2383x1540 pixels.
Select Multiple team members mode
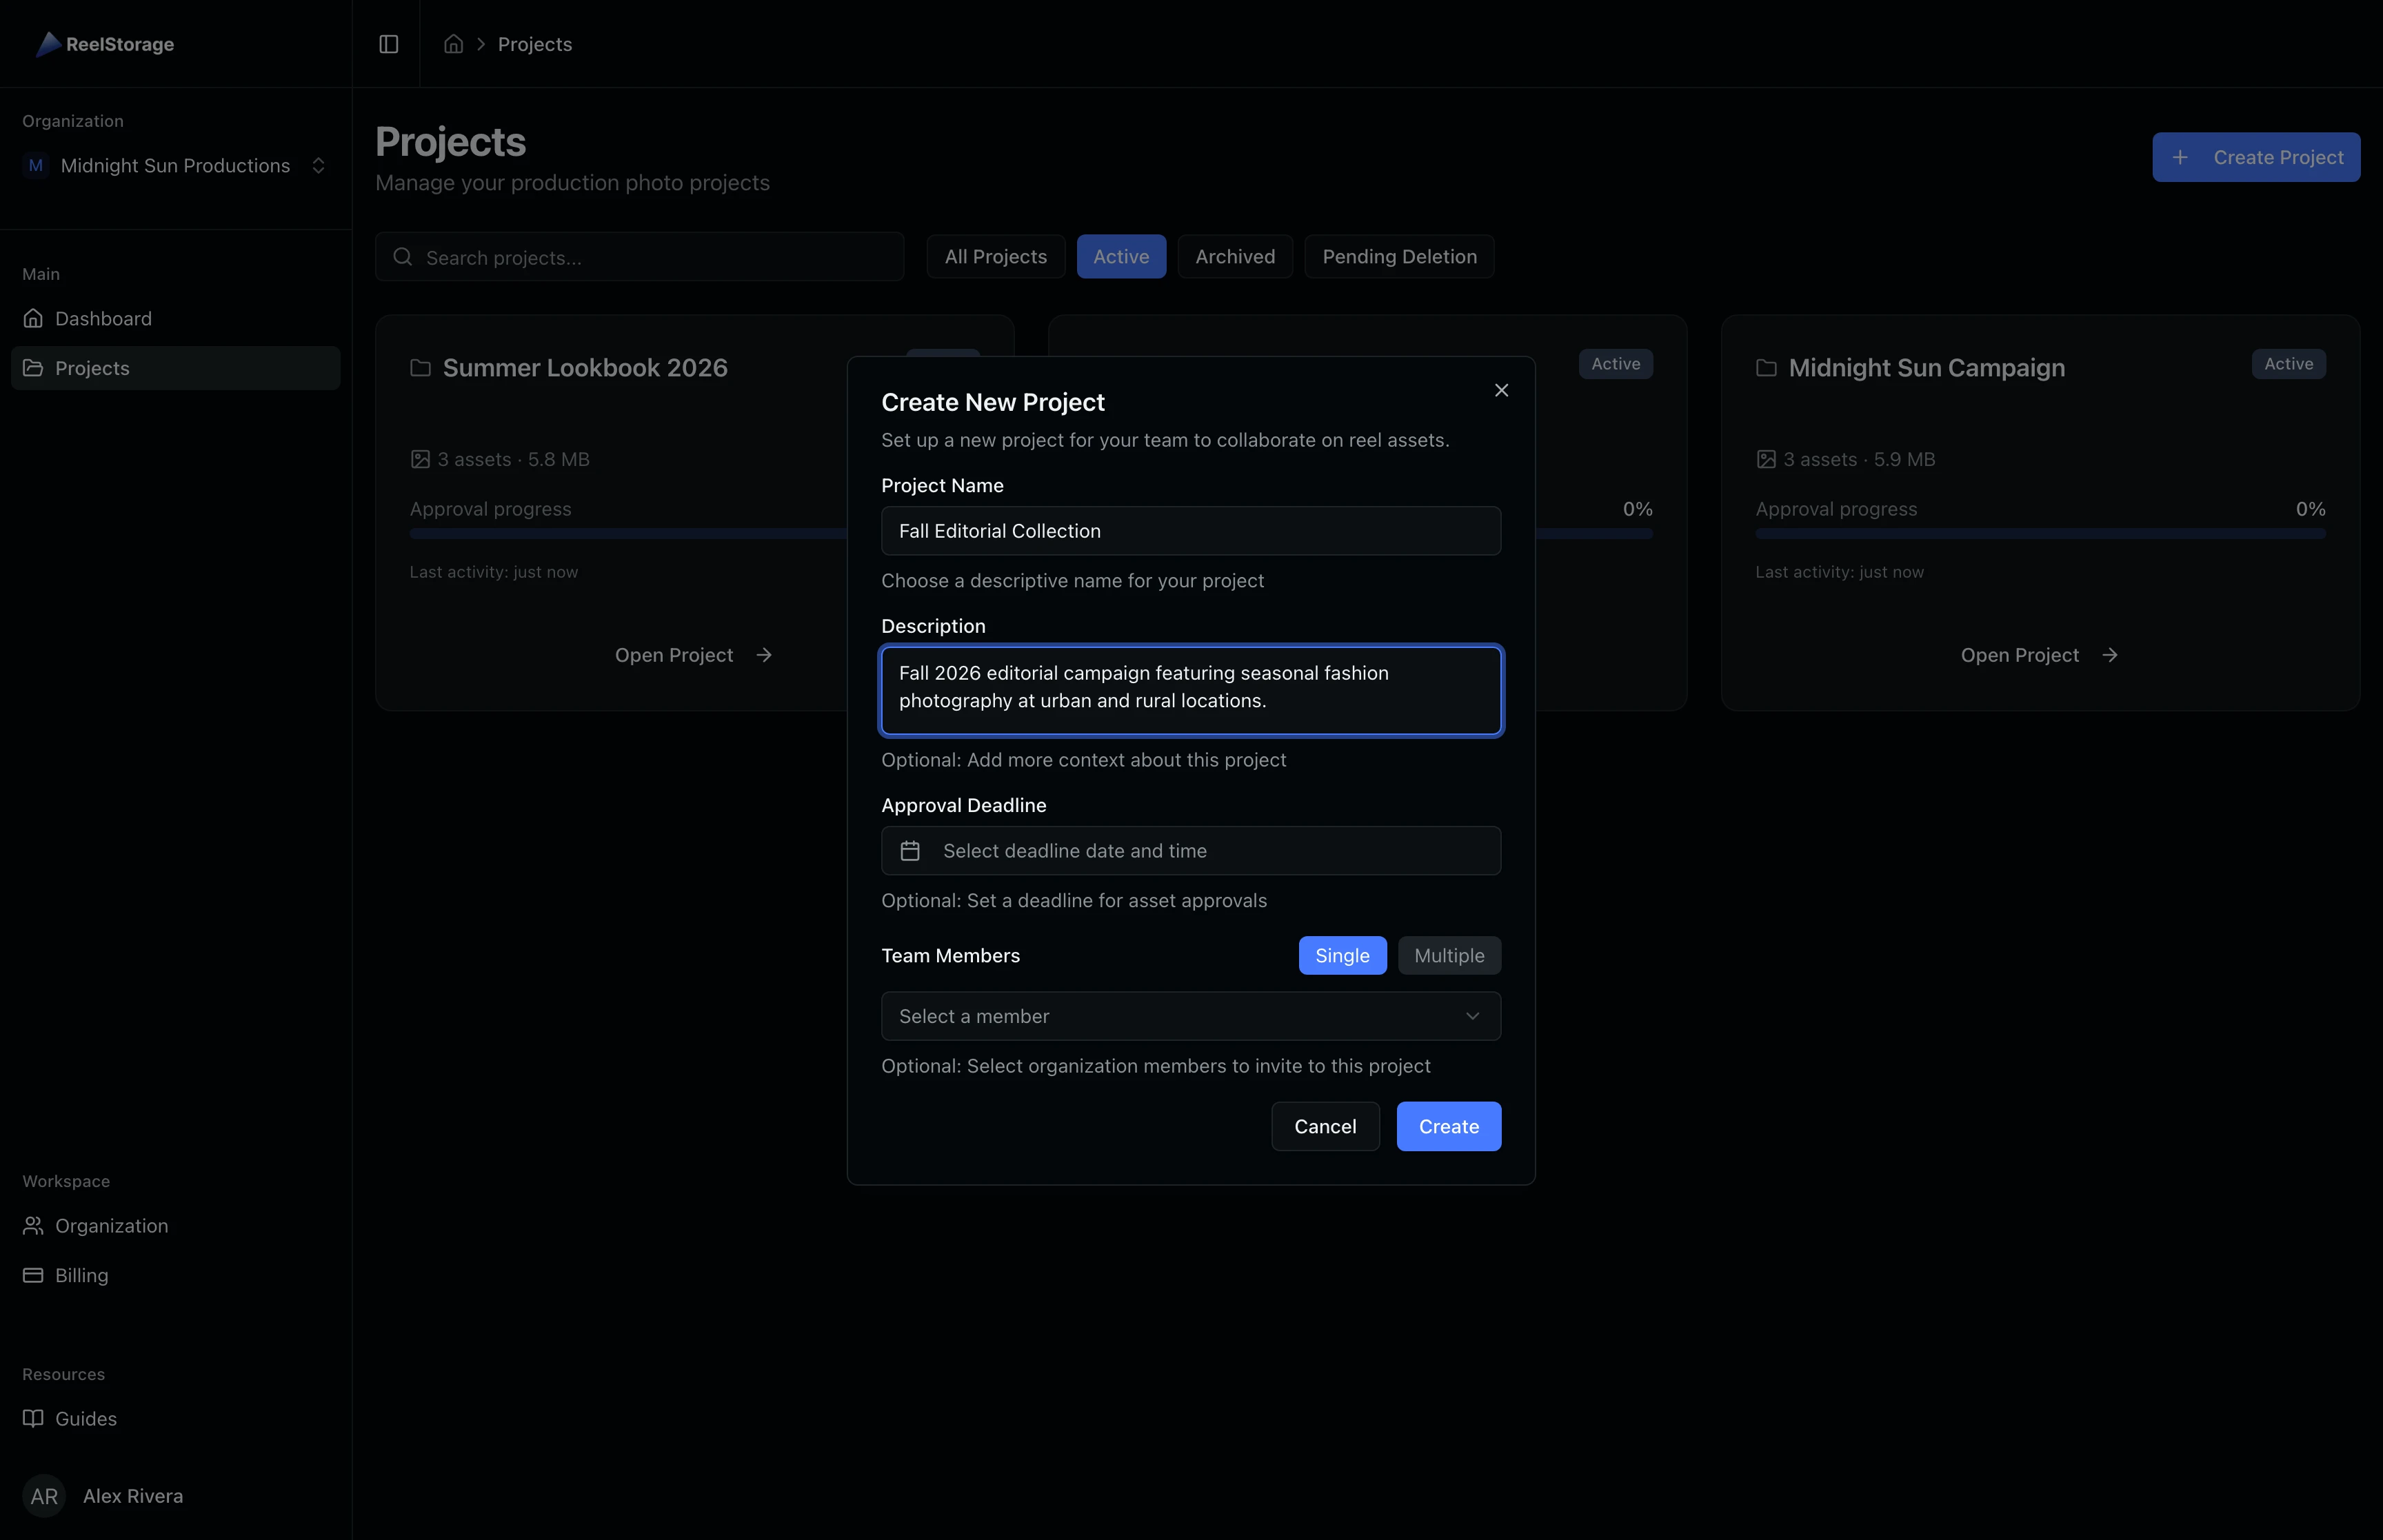(x=1448, y=955)
